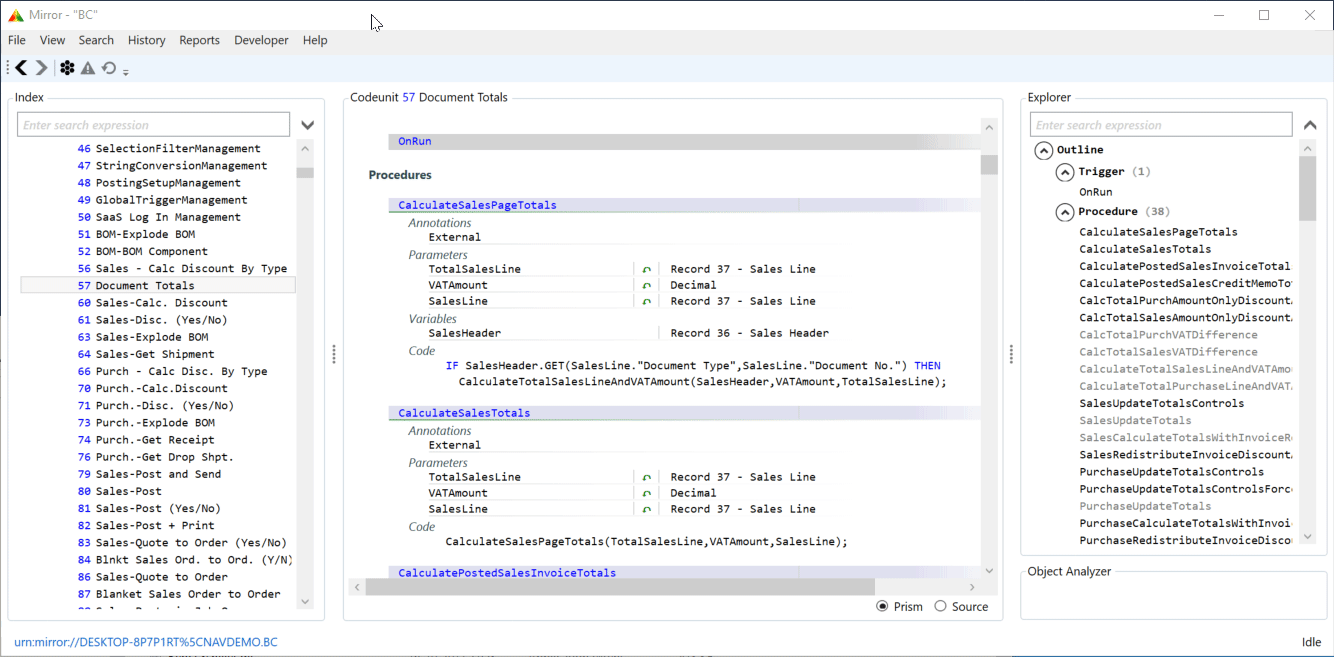Screen dimensions: 1334x657
Task: Click var arrow icon beside TotalSalesLine under CalculateSalesTotals
Action: pyautogui.click(x=646, y=477)
